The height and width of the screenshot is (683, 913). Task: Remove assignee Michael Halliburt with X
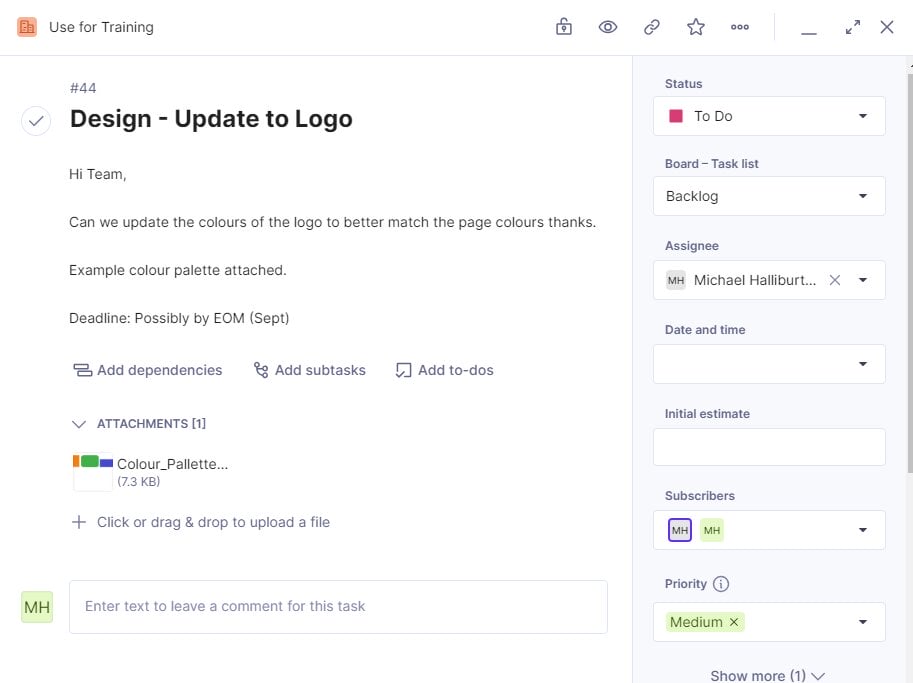point(835,280)
